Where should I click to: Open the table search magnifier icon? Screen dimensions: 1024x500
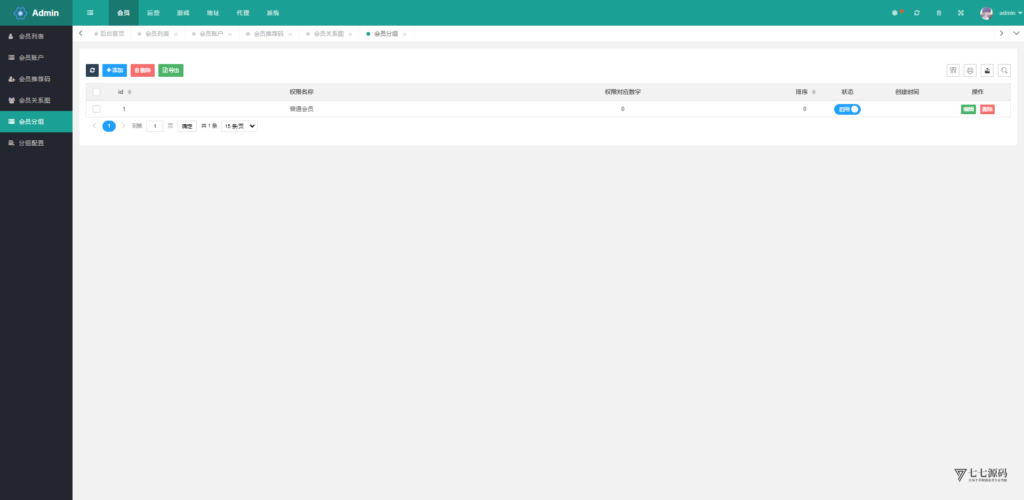1004,70
